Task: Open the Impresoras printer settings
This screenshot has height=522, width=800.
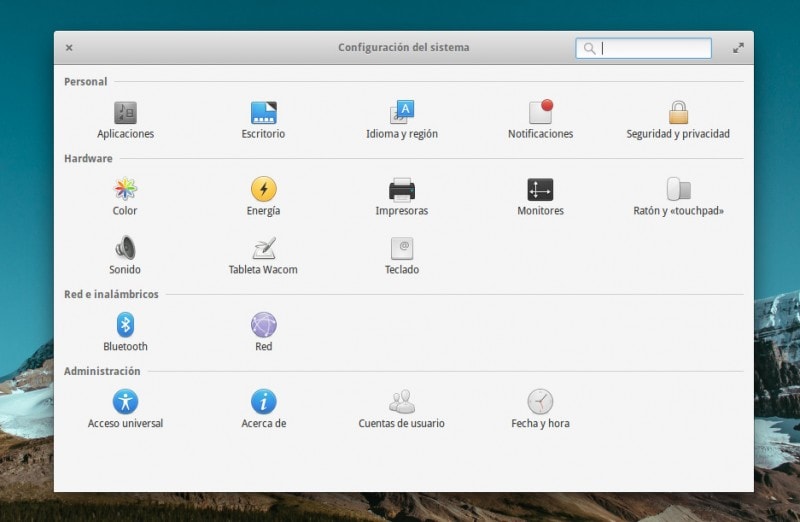Action: (402, 190)
